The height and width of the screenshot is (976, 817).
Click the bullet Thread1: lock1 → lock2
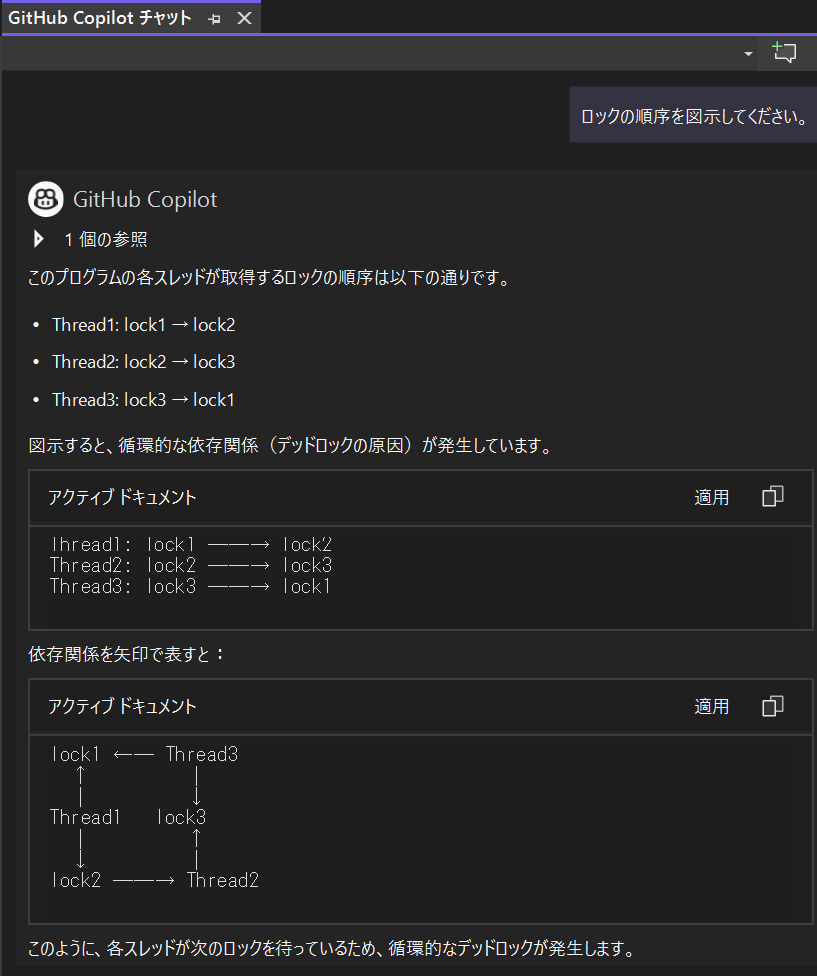[x=144, y=325]
